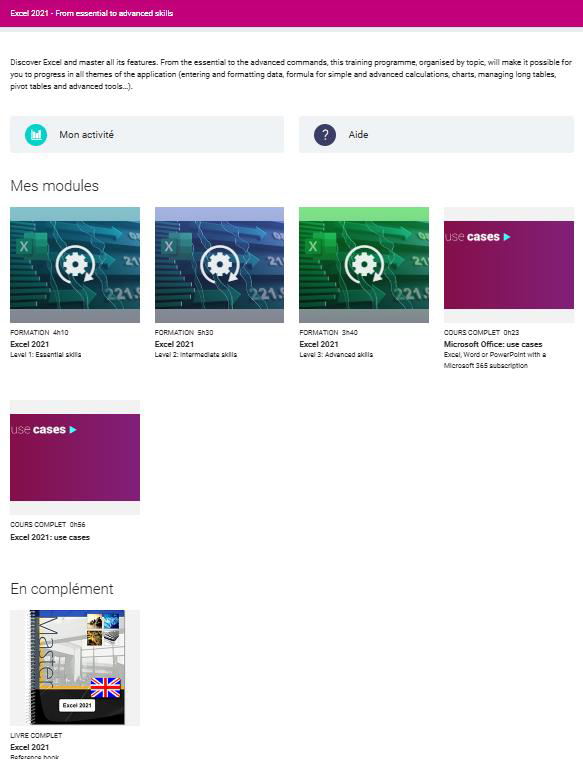The width and height of the screenshot is (583, 762).
Task: Click 'Level 3: Advanced skills' title
Action: coord(336,355)
